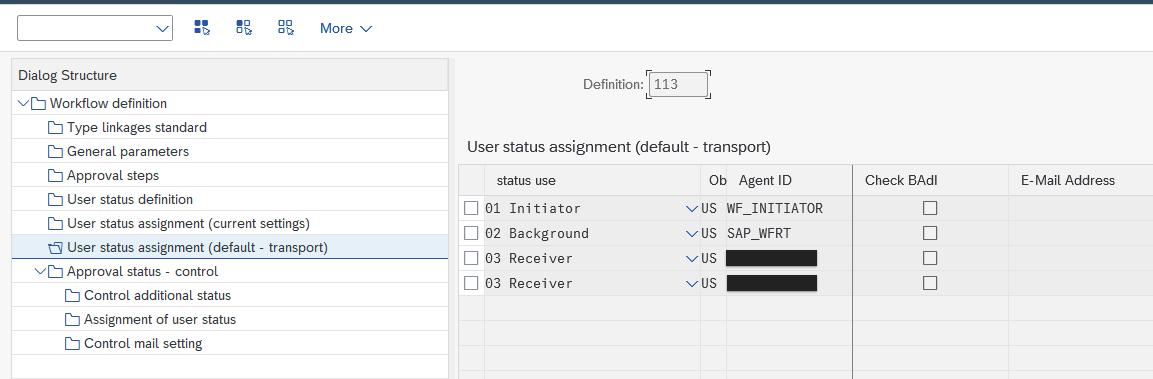Toggle Check BAdI for Initiator row
Viewport: 1153px width, 379px height.
coord(930,208)
